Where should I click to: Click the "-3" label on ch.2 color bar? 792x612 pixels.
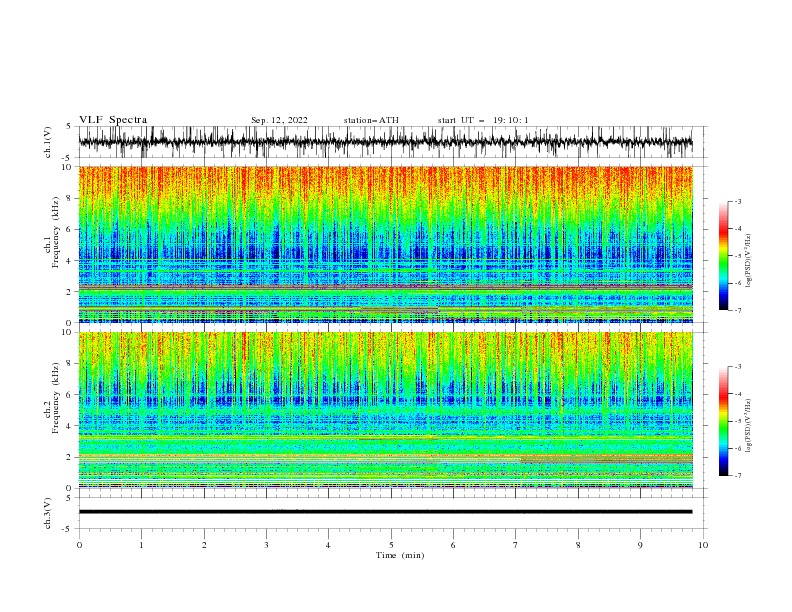tap(737, 367)
